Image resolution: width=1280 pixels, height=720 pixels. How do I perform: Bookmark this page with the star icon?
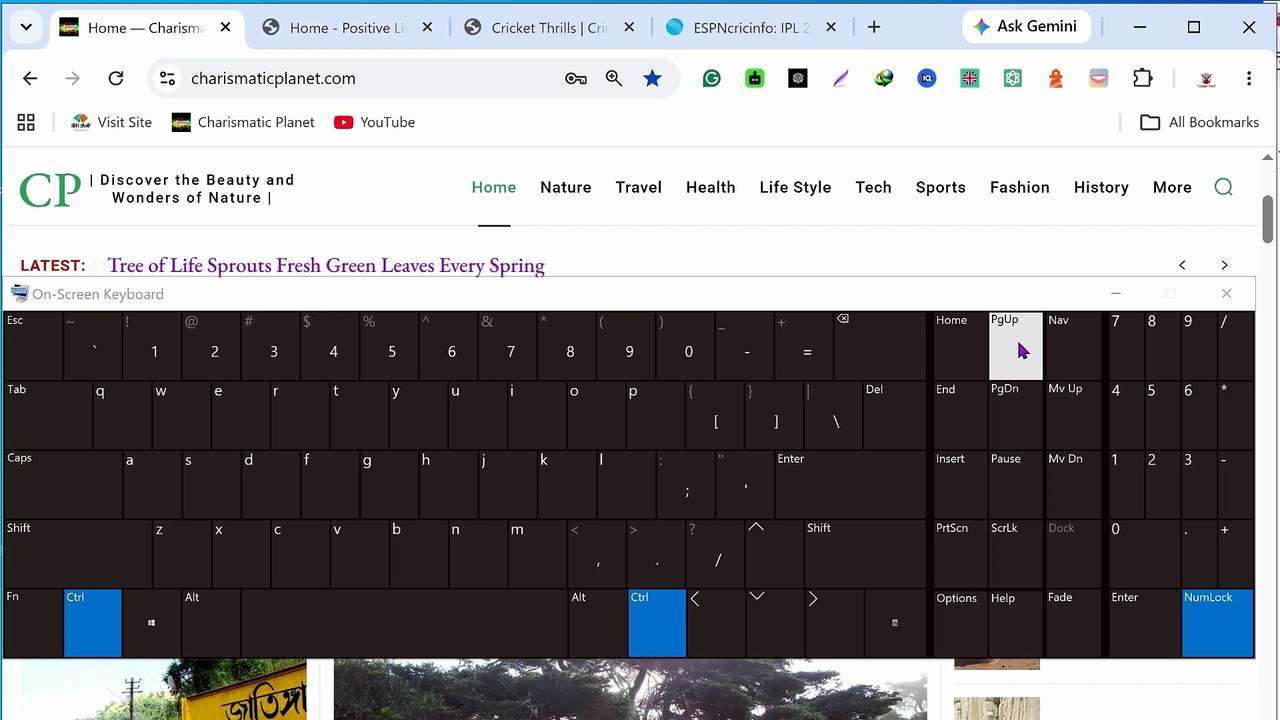[x=652, y=78]
